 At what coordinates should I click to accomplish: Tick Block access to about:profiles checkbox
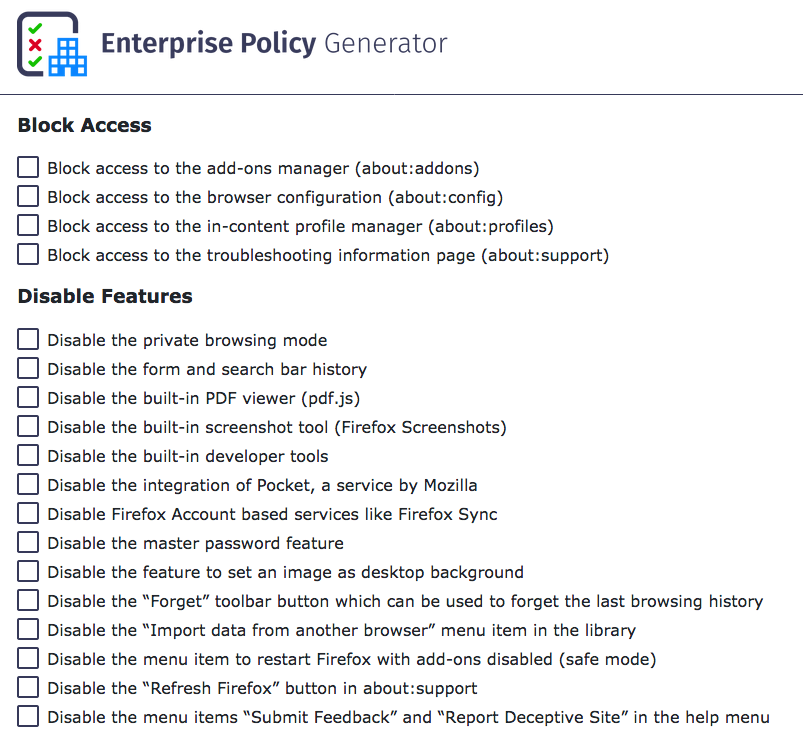coord(28,225)
